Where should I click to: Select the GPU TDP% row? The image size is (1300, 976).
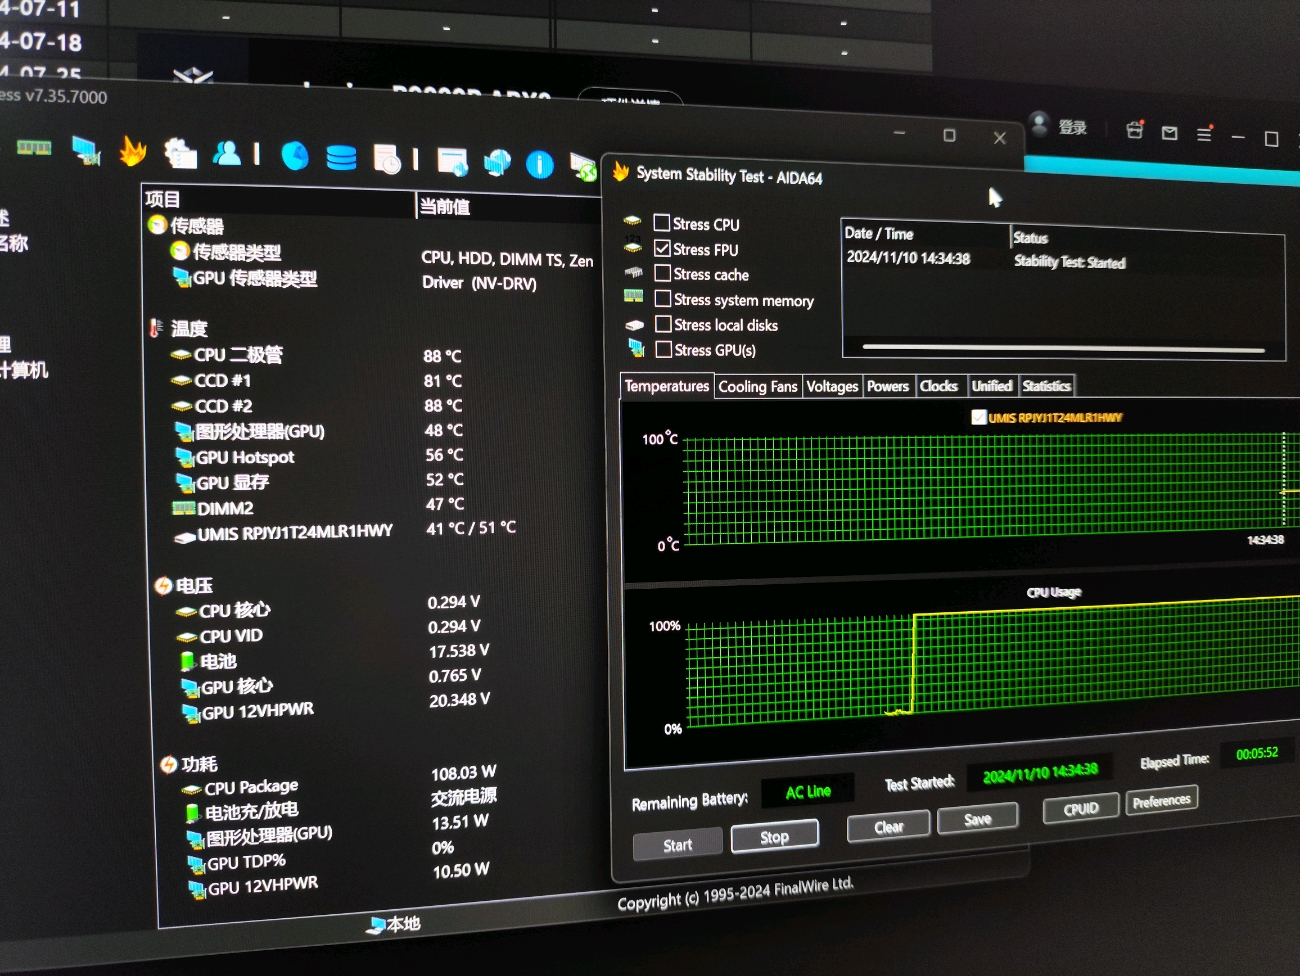click(323, 856)
